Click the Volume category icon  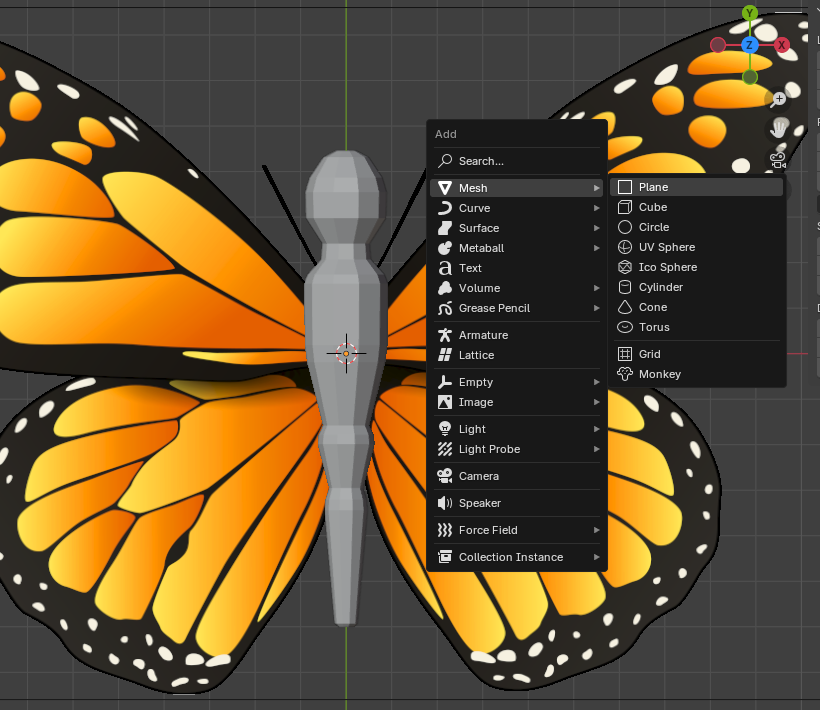445,288
